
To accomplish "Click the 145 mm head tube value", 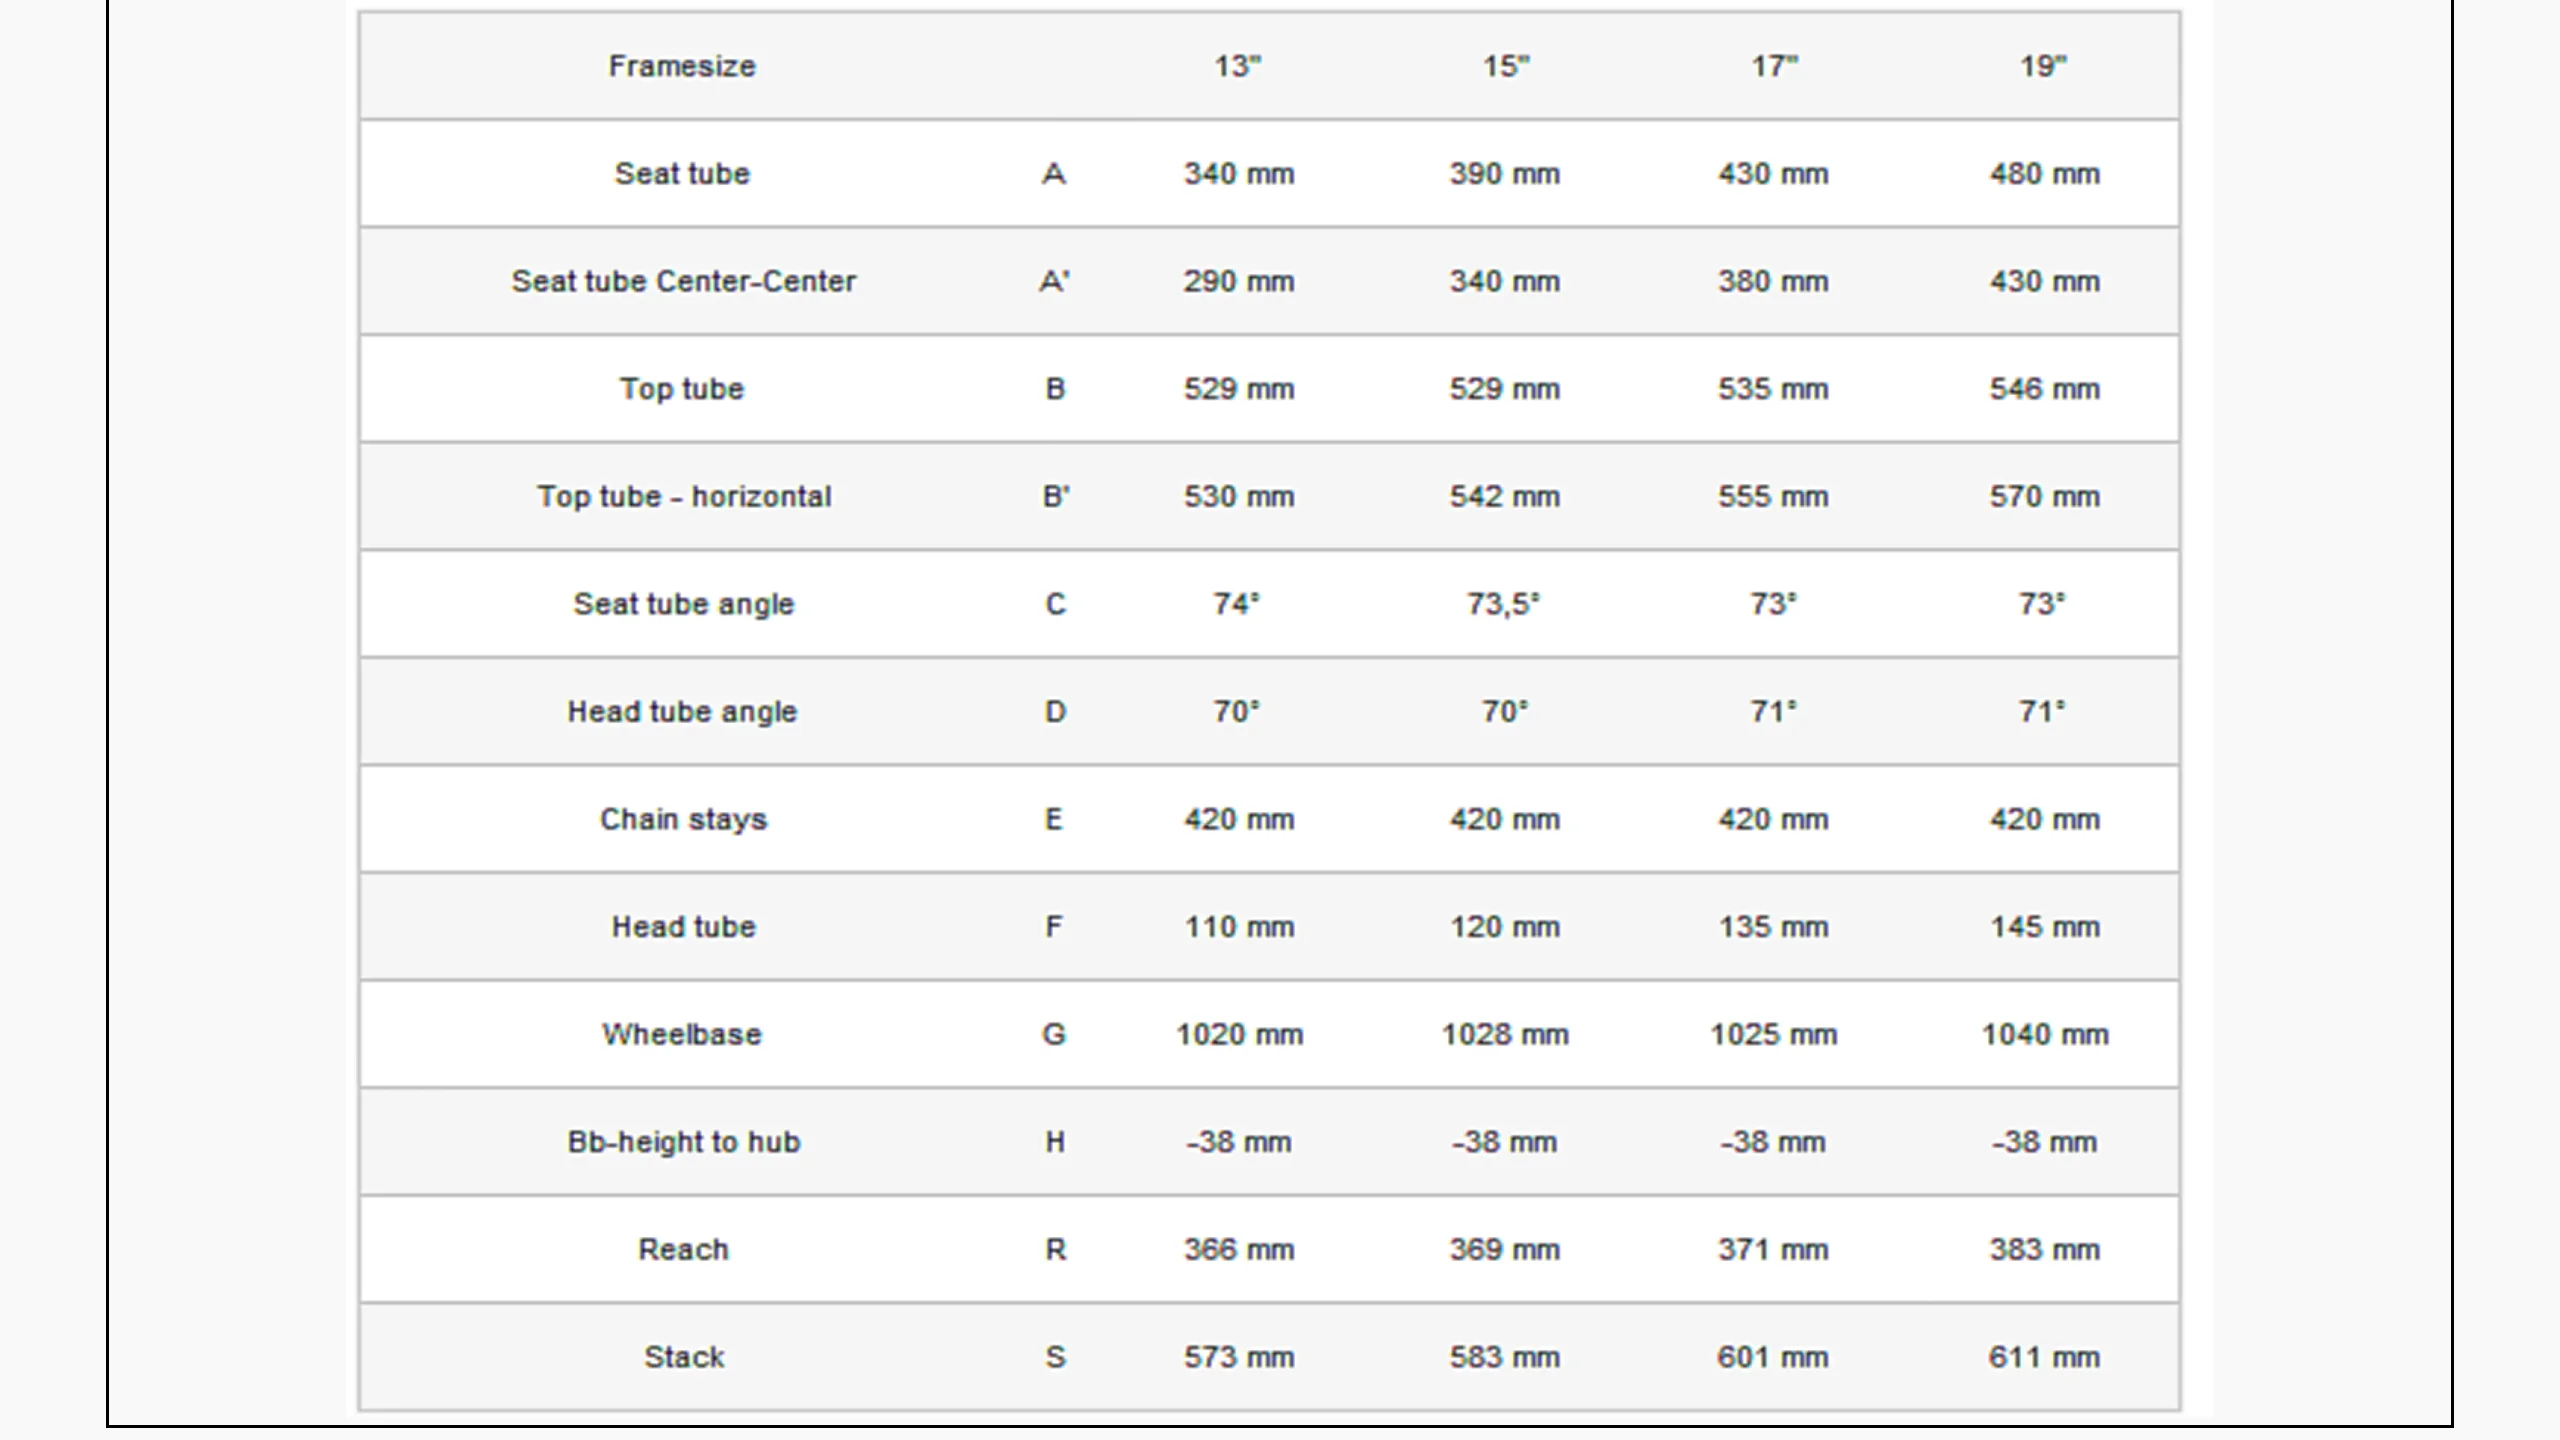I will point(2045,927).
